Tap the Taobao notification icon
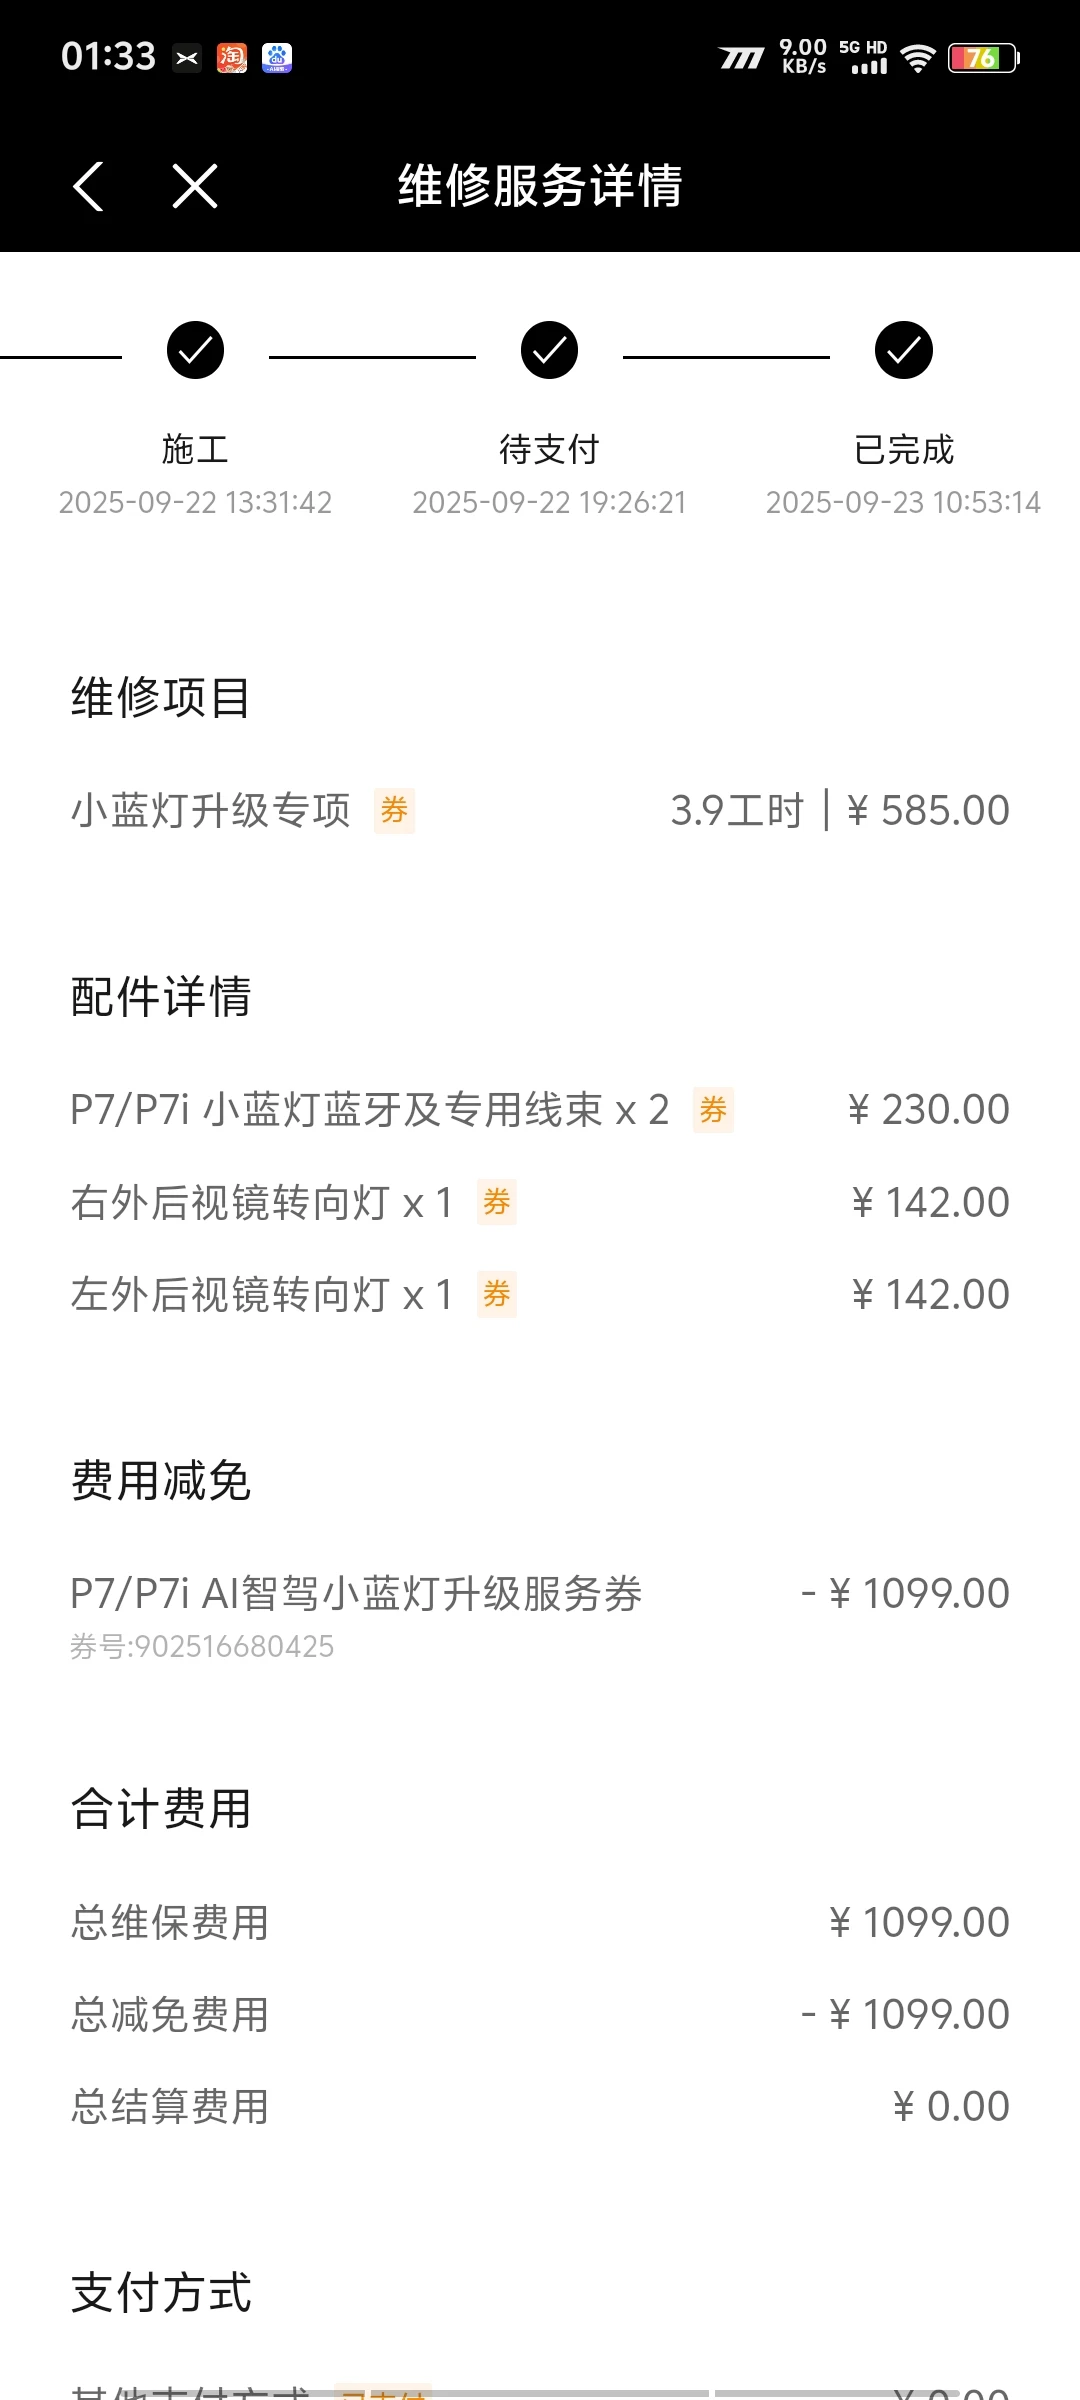1080x2400 pixels. (x=232, y=58)
